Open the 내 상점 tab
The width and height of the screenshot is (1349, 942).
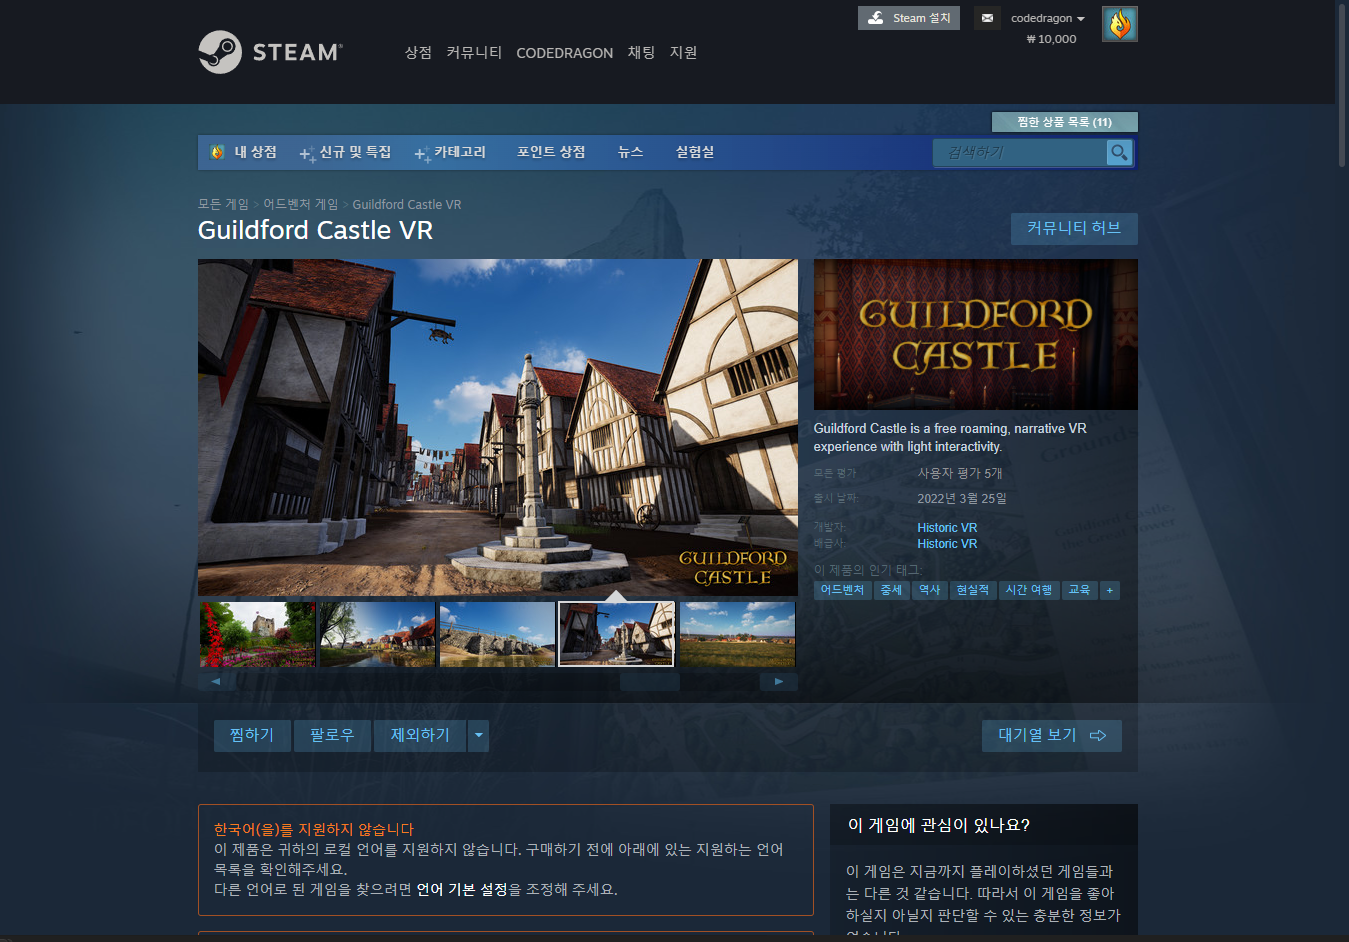[x=244, y=152]
